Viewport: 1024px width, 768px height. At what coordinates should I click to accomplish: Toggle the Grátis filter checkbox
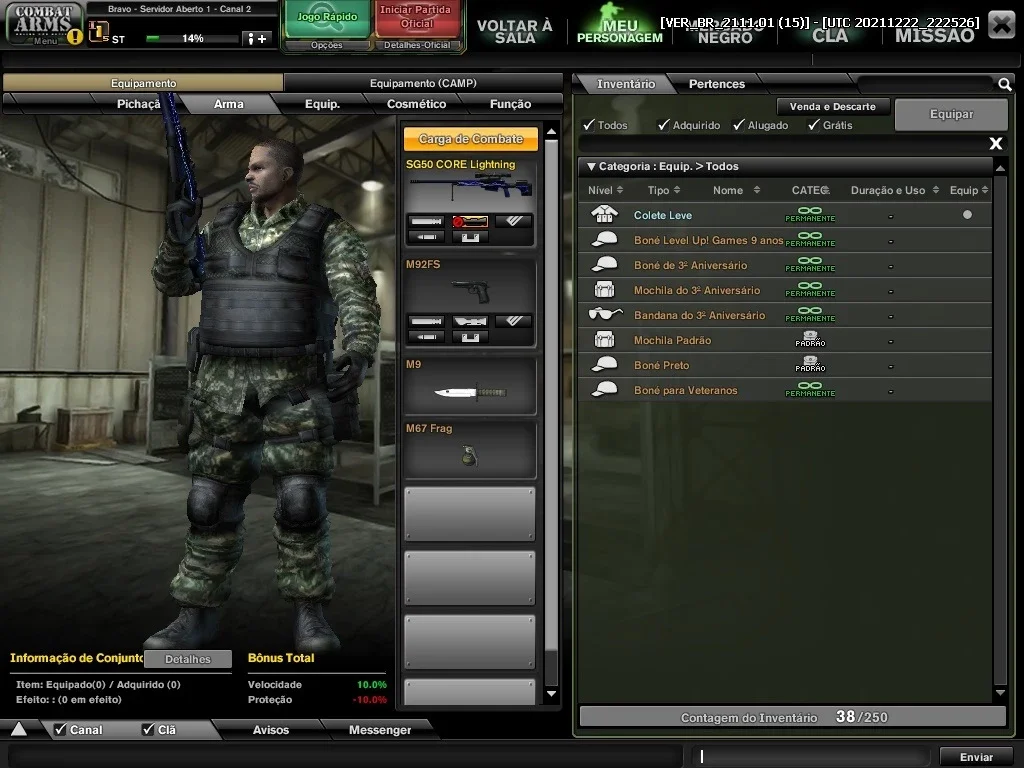click(814, 124)
